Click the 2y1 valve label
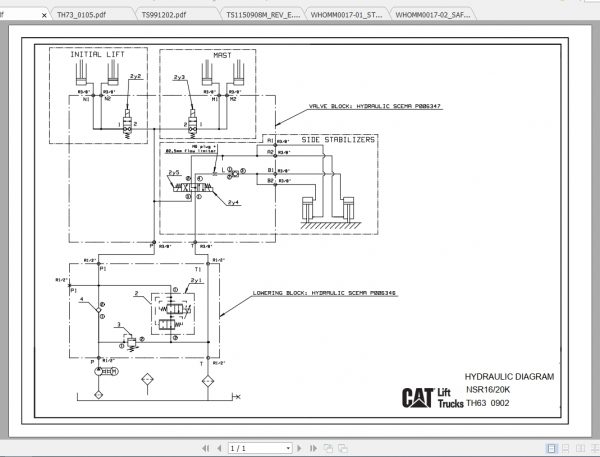The image size is (600, 457). pos(196,281)
